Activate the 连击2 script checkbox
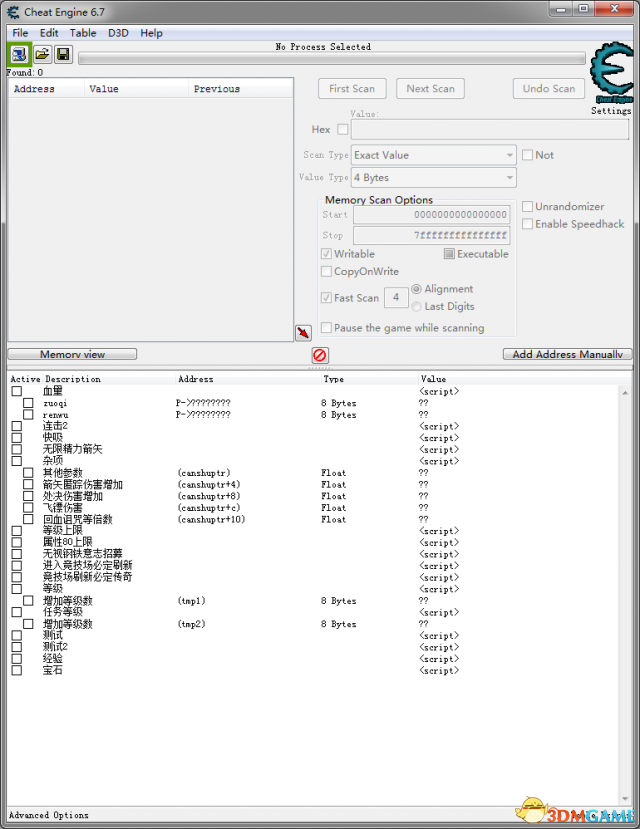Screen dimensions: 640x829 (x=16, y=426)
